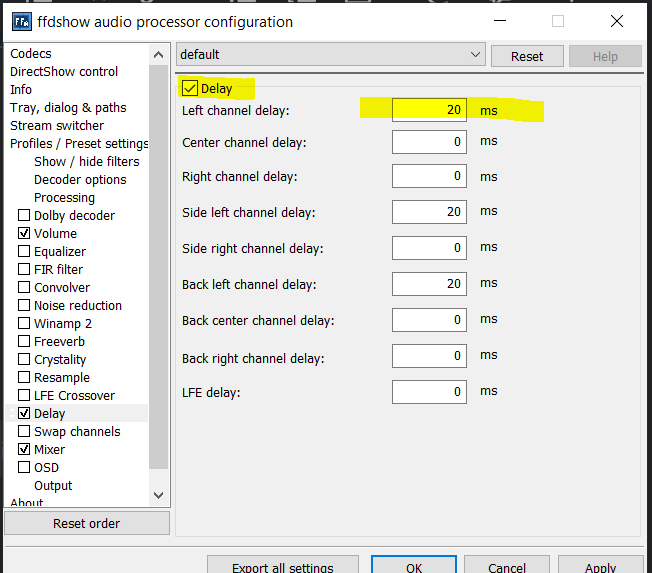
Task: Tick the Resample checkbox
Action: coord(24,377)
